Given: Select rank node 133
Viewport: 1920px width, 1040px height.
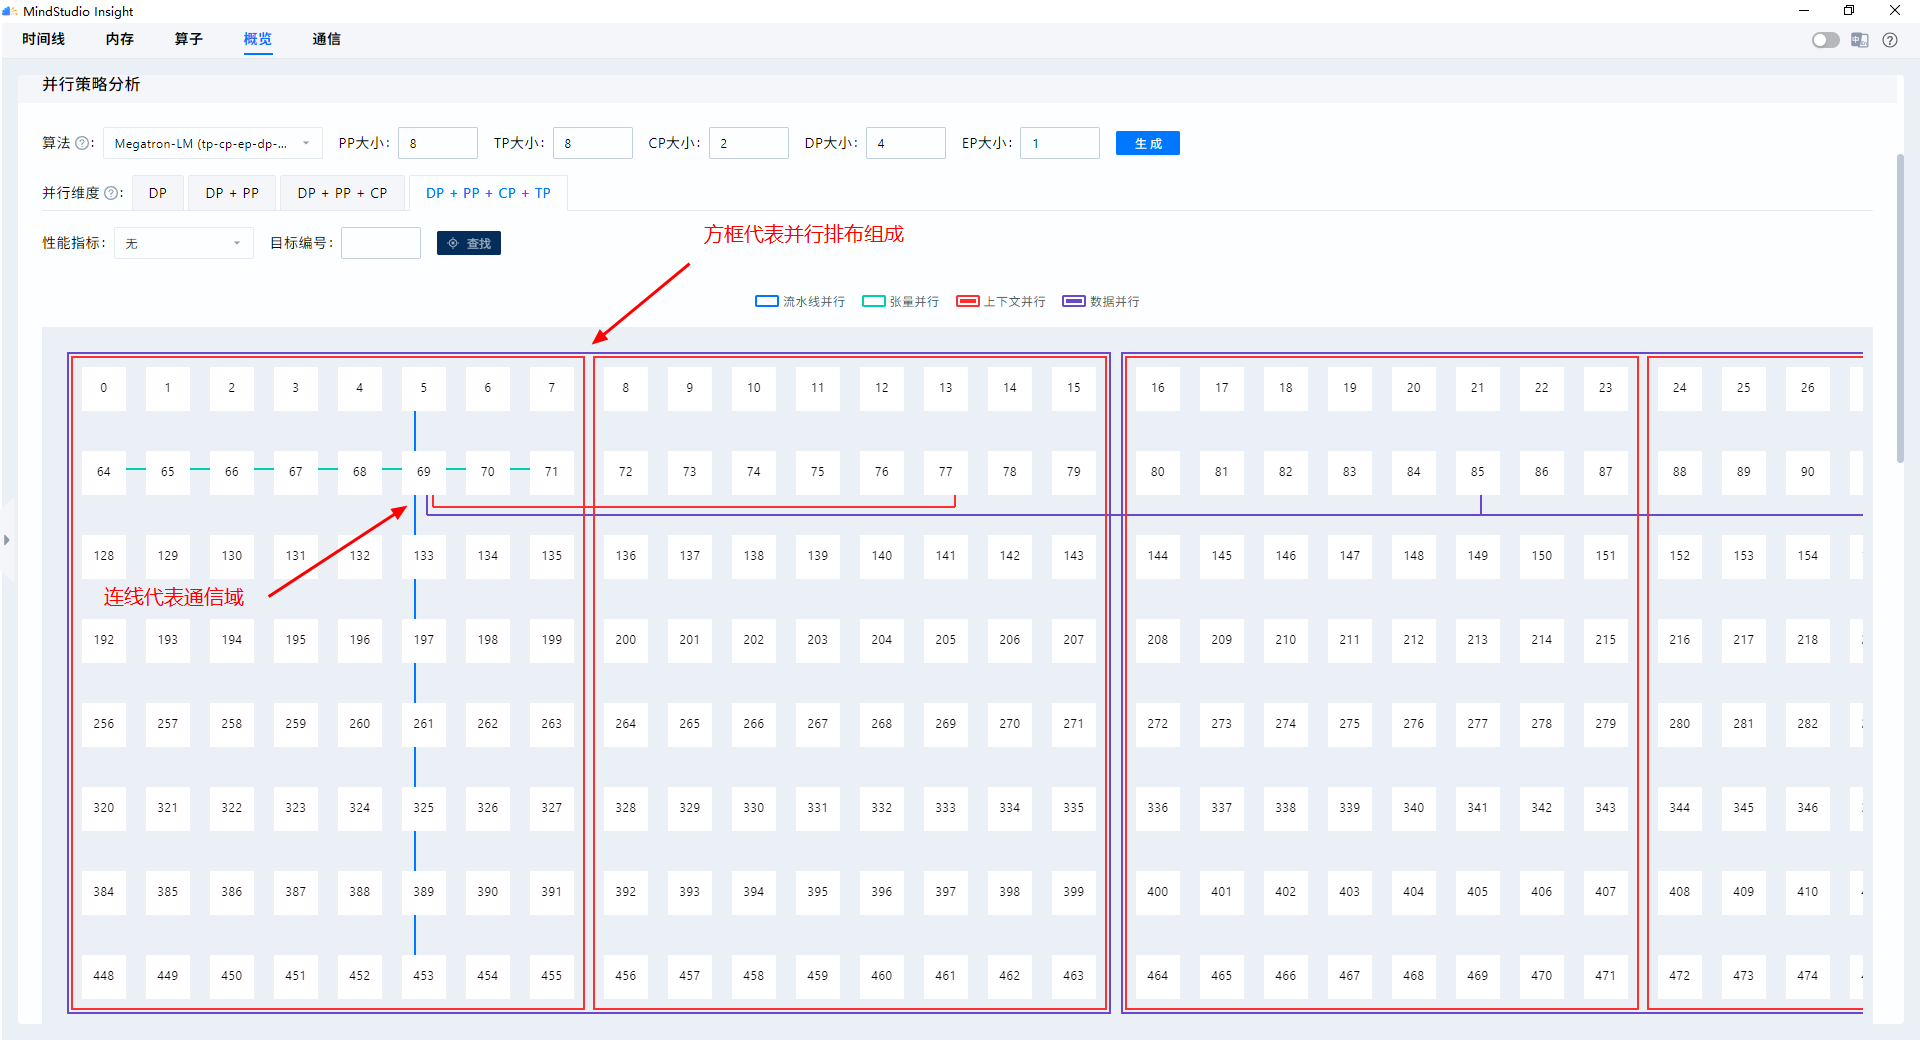Looking at the screenshot, I should pos(424,556).
